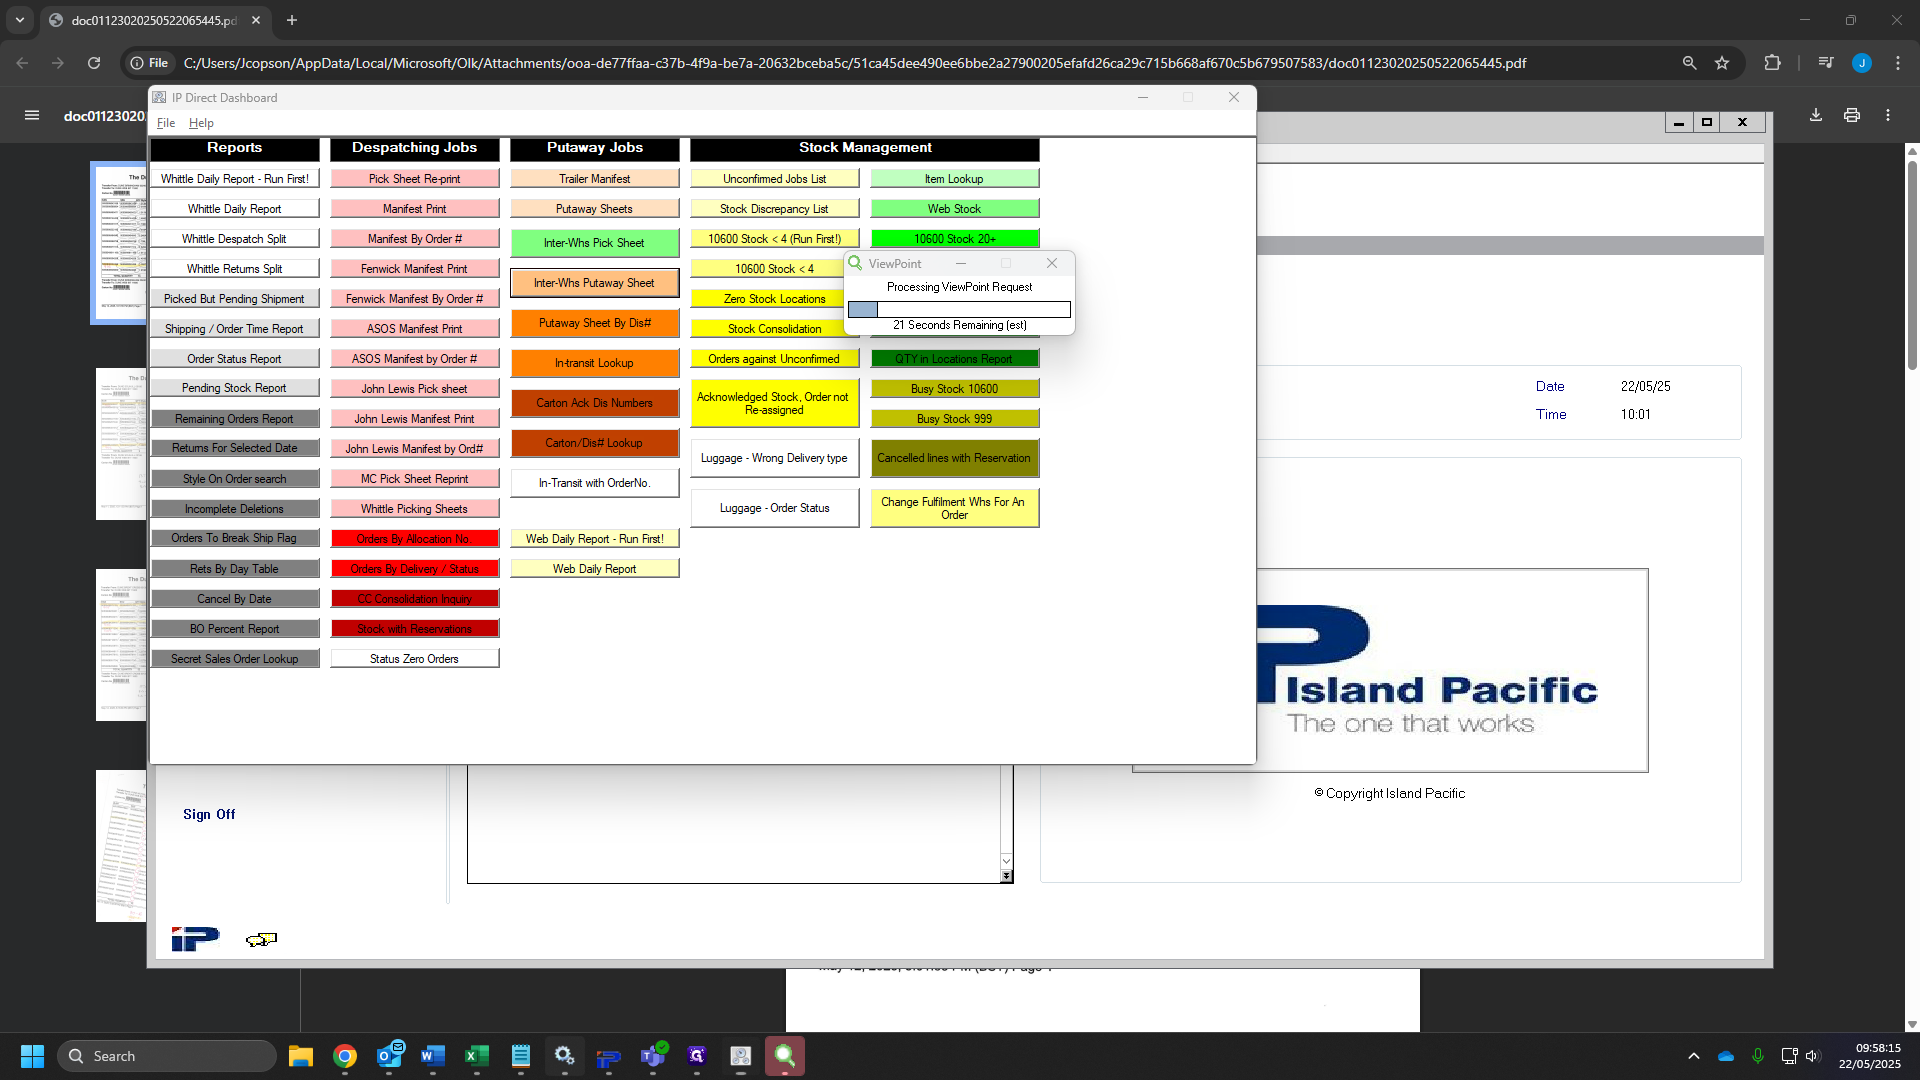Open Cancelled lines with Reservation
This screenshot has width=1920, height=1080.
[955, 458]
